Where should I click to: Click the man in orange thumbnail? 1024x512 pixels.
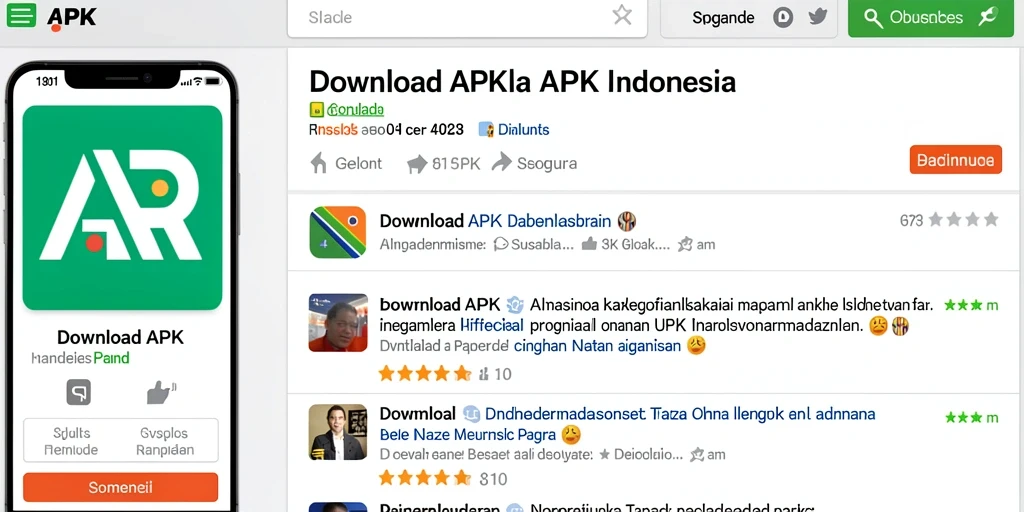[x=338, y=323]
